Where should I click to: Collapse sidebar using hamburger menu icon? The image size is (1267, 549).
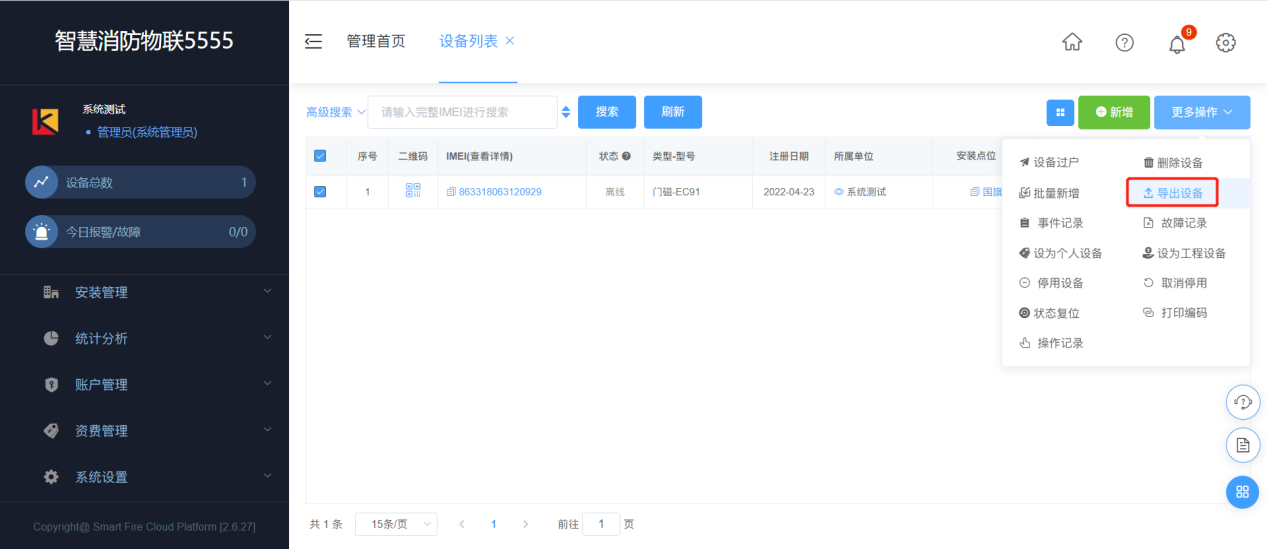click(314, 41)
